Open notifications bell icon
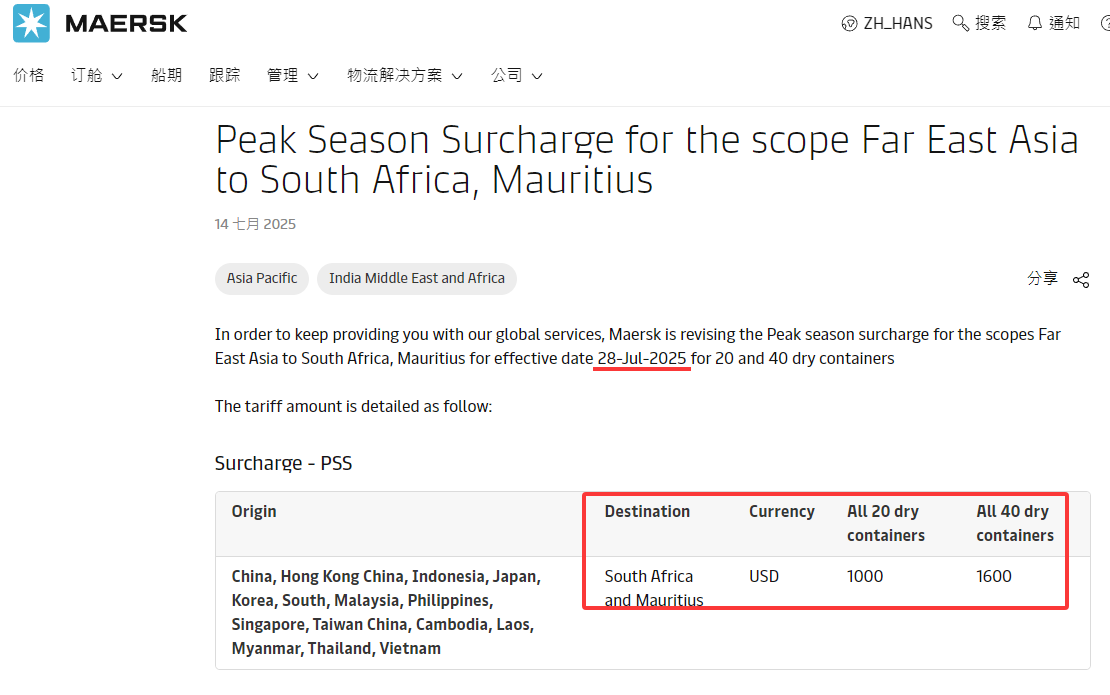 1035,23
